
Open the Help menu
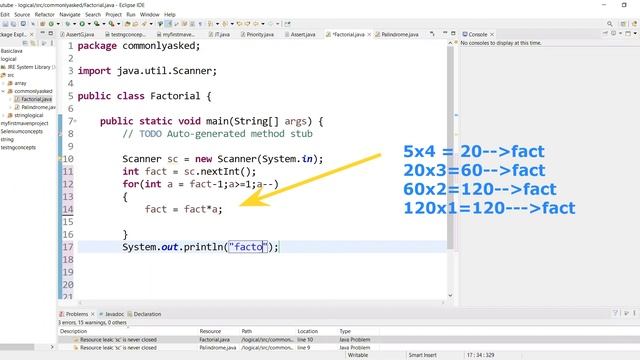pos(170,15)
